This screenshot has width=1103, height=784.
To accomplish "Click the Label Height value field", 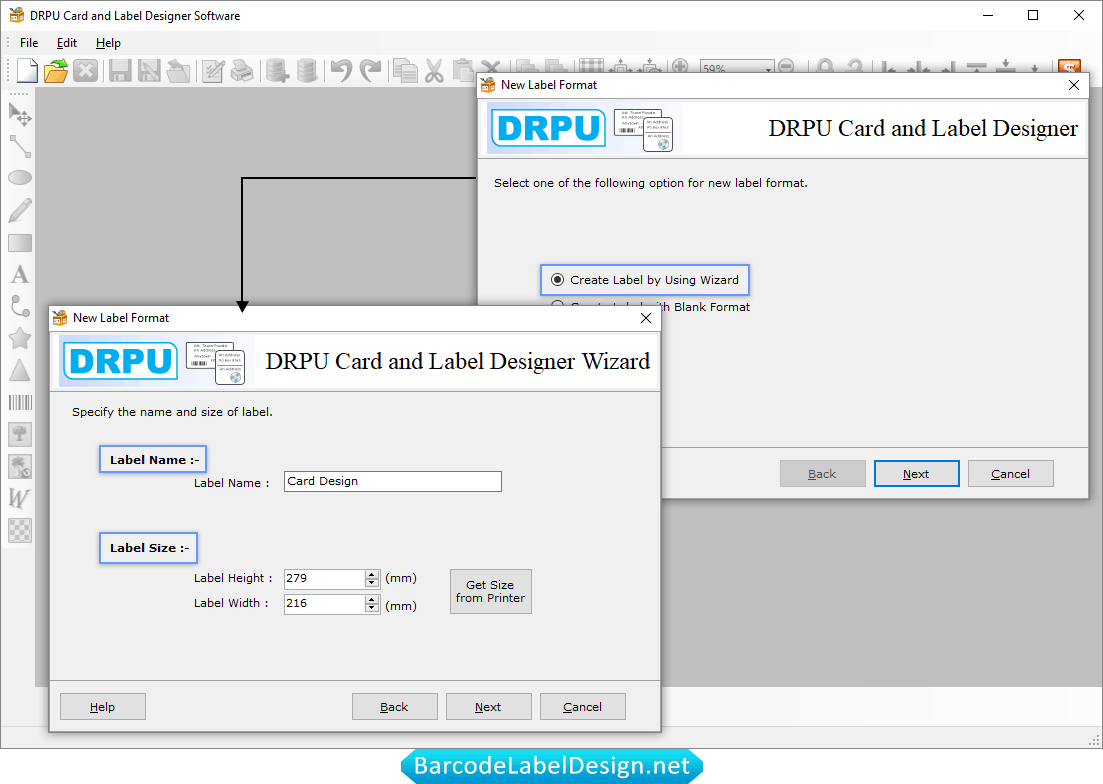I will pyautogui.click(x=324, y=578).
